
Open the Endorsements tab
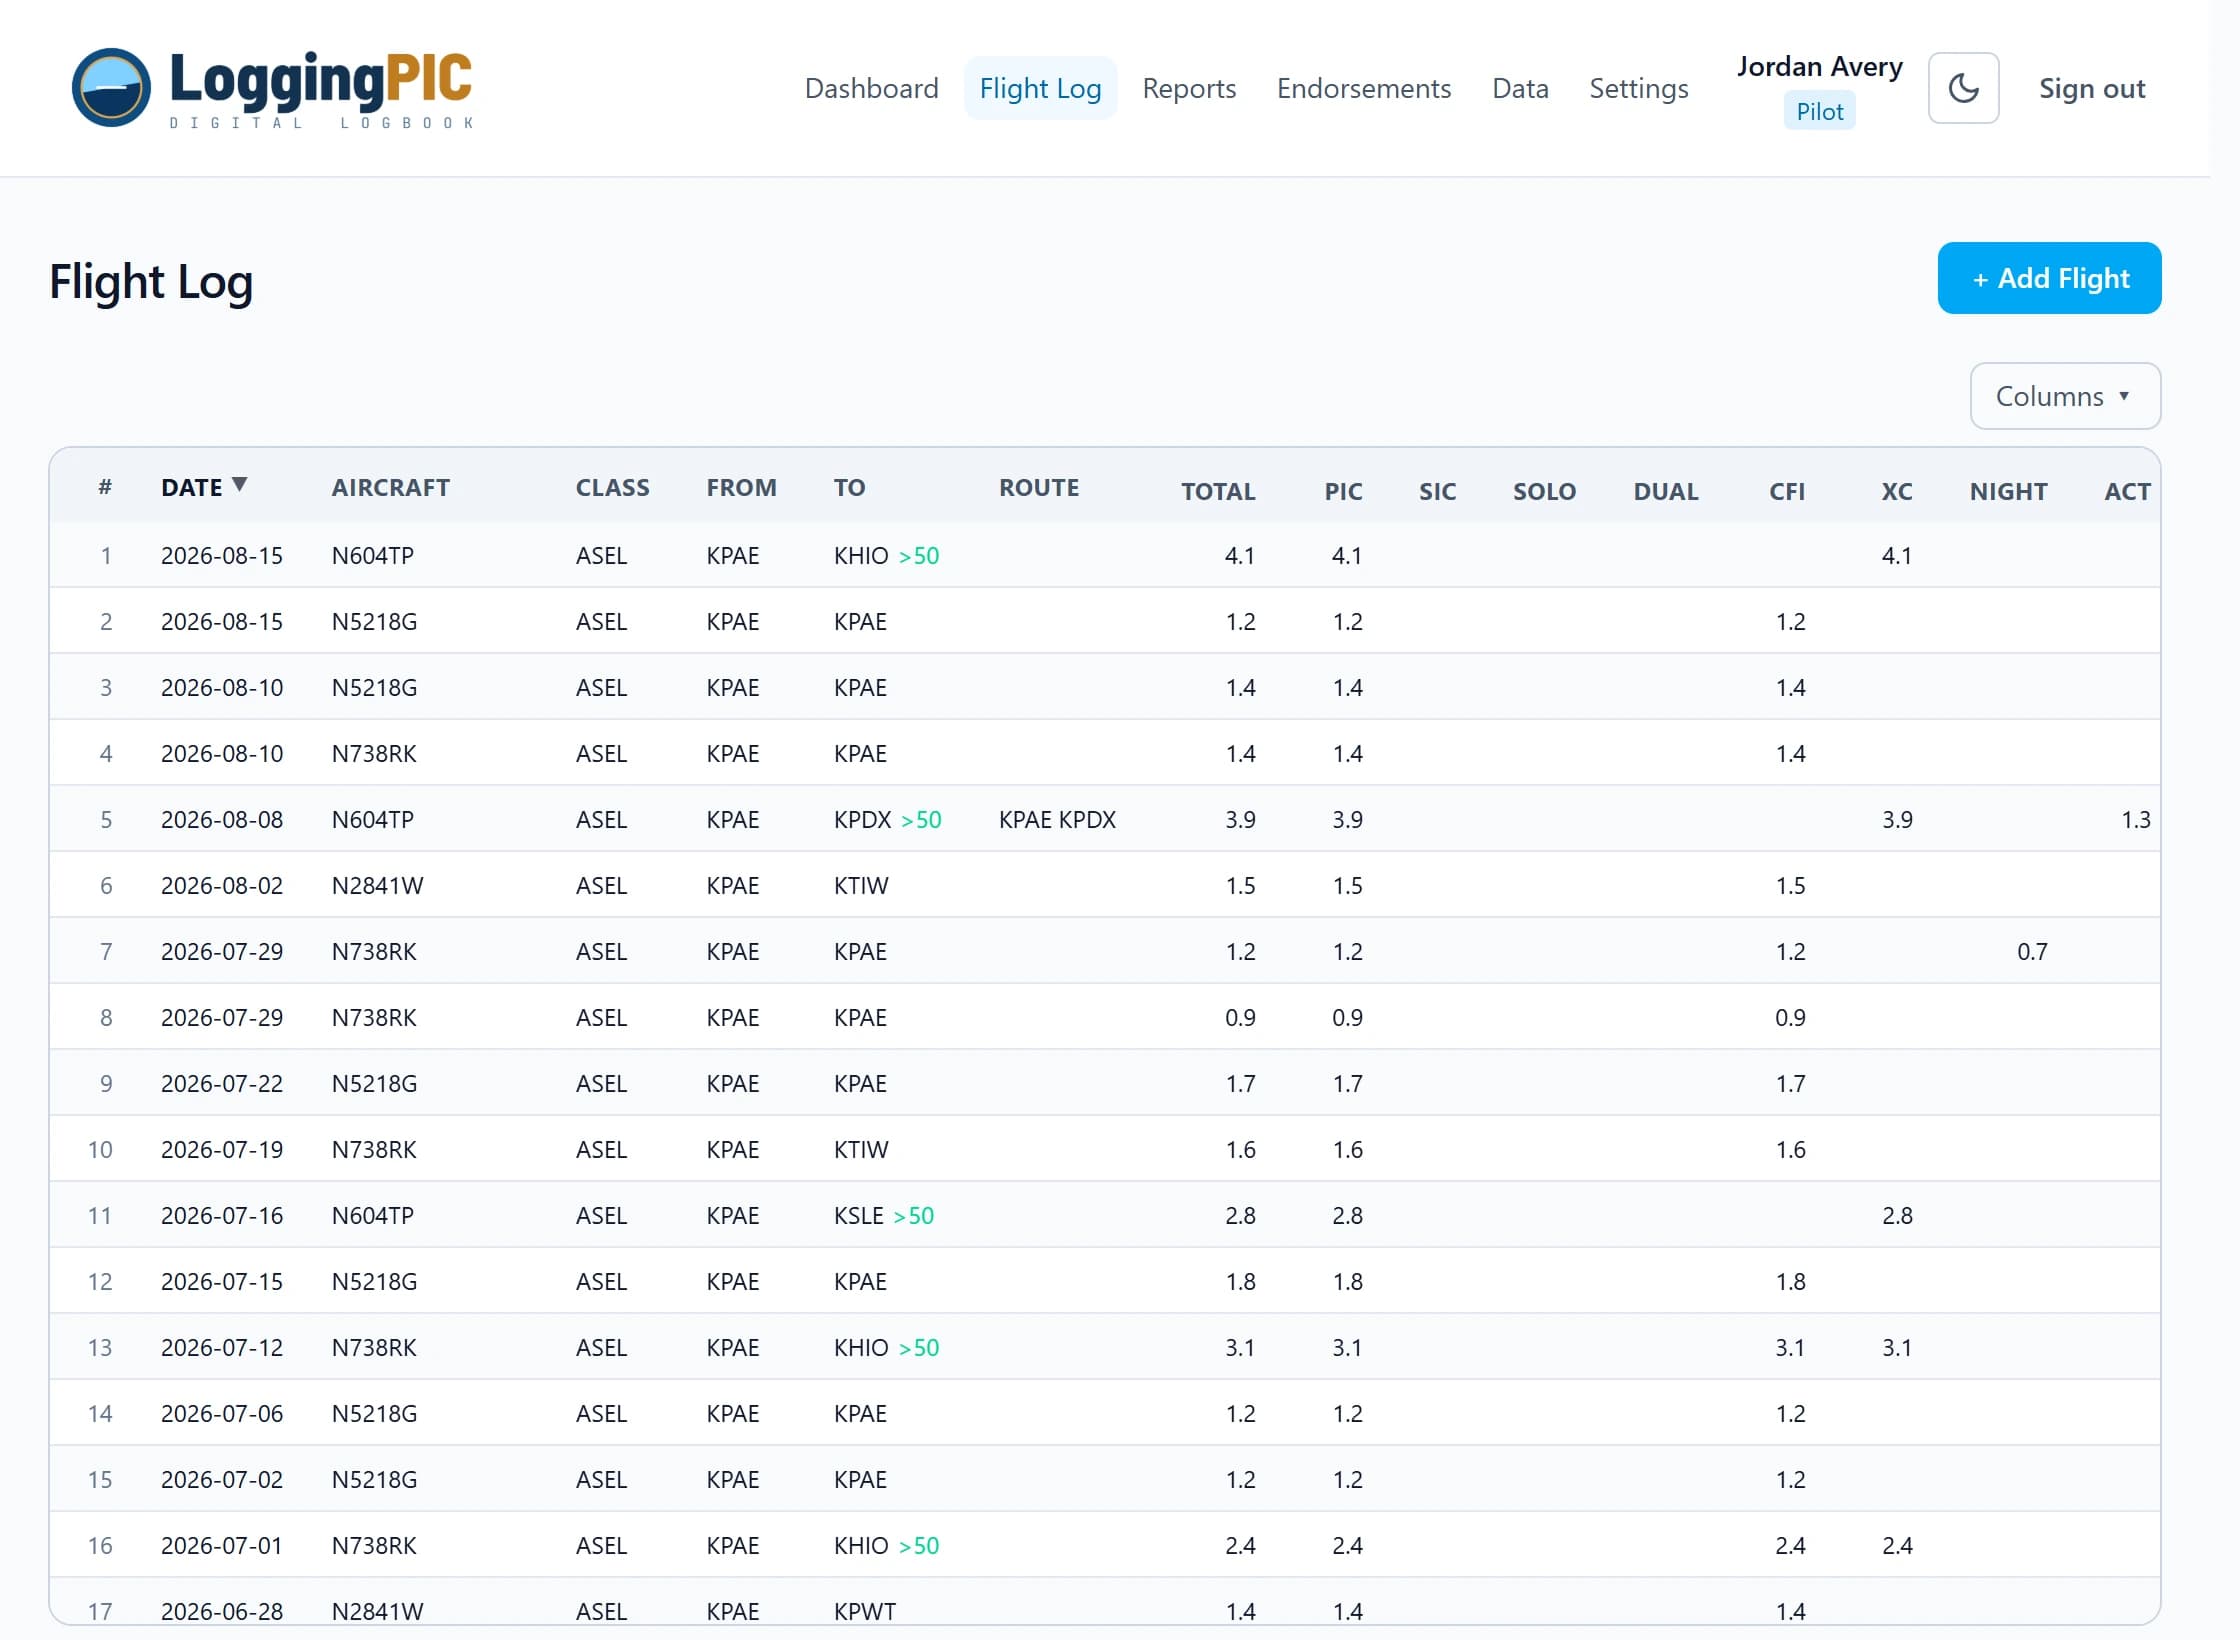[x=1363, y=88]
